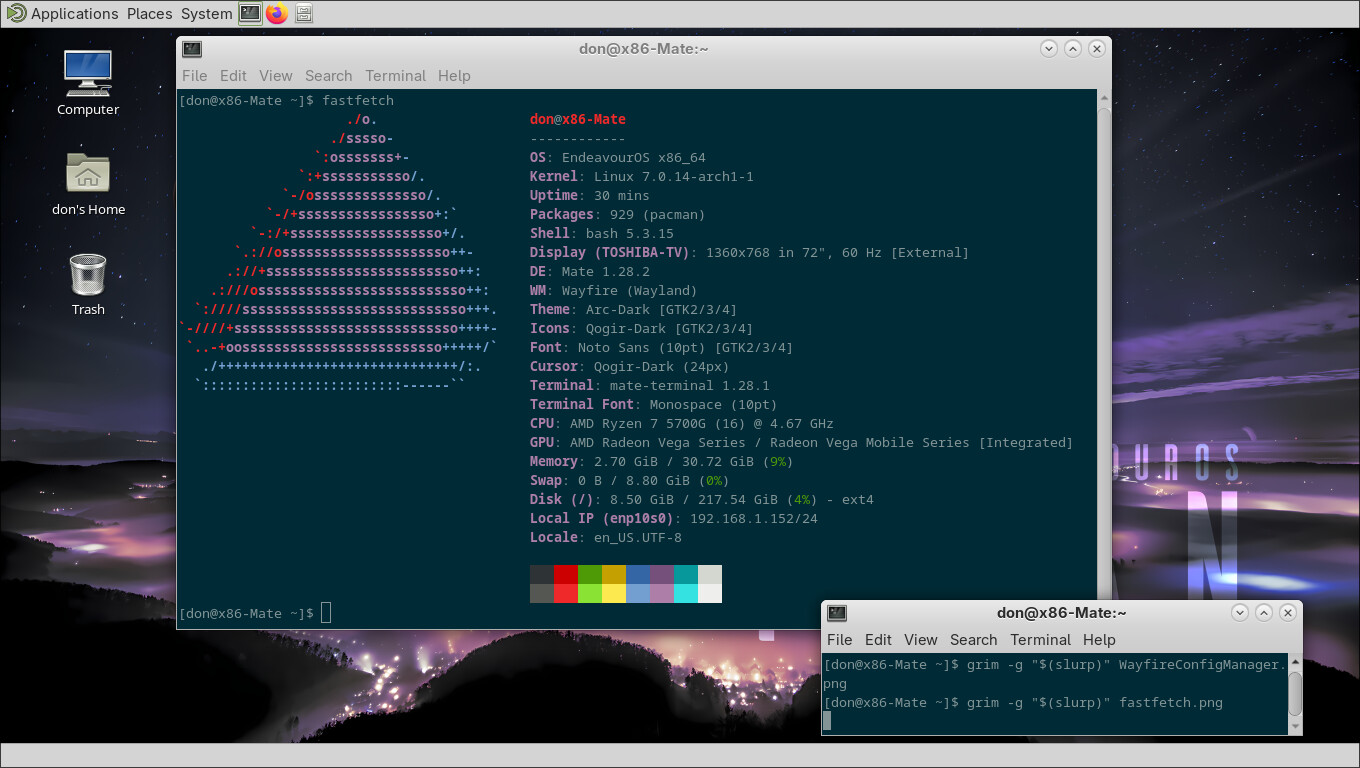The image size is (1360, 768).
Task: Click the typed 'fastfetch' command text
Action: (358, 101)
